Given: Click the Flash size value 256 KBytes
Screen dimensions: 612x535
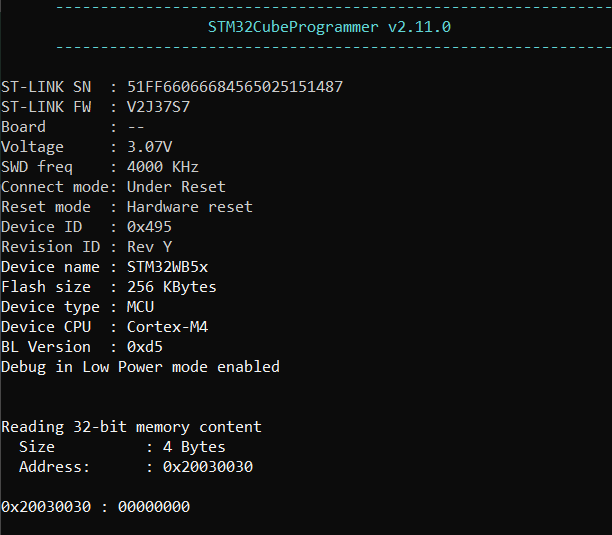Looking at the screenshot, I should [172, 287].
